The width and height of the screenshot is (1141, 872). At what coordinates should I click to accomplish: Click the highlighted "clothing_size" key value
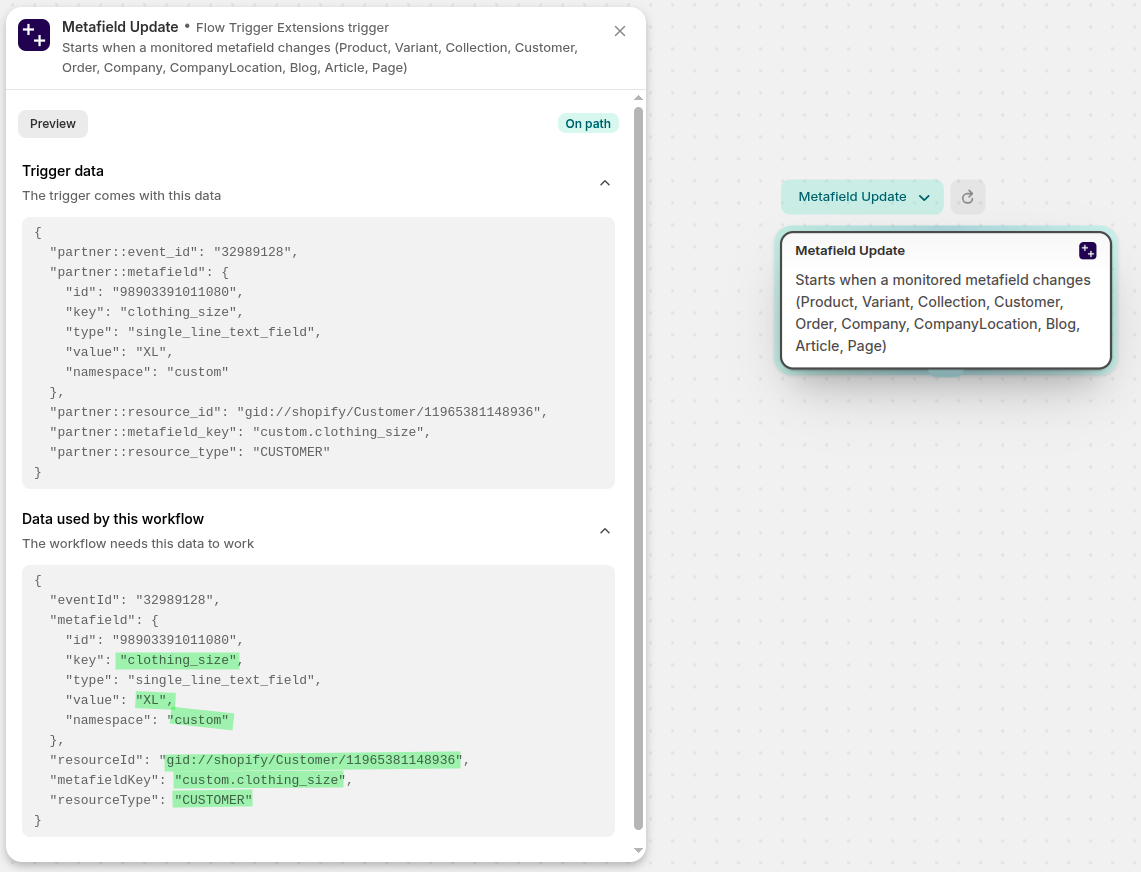pos(179,660)
